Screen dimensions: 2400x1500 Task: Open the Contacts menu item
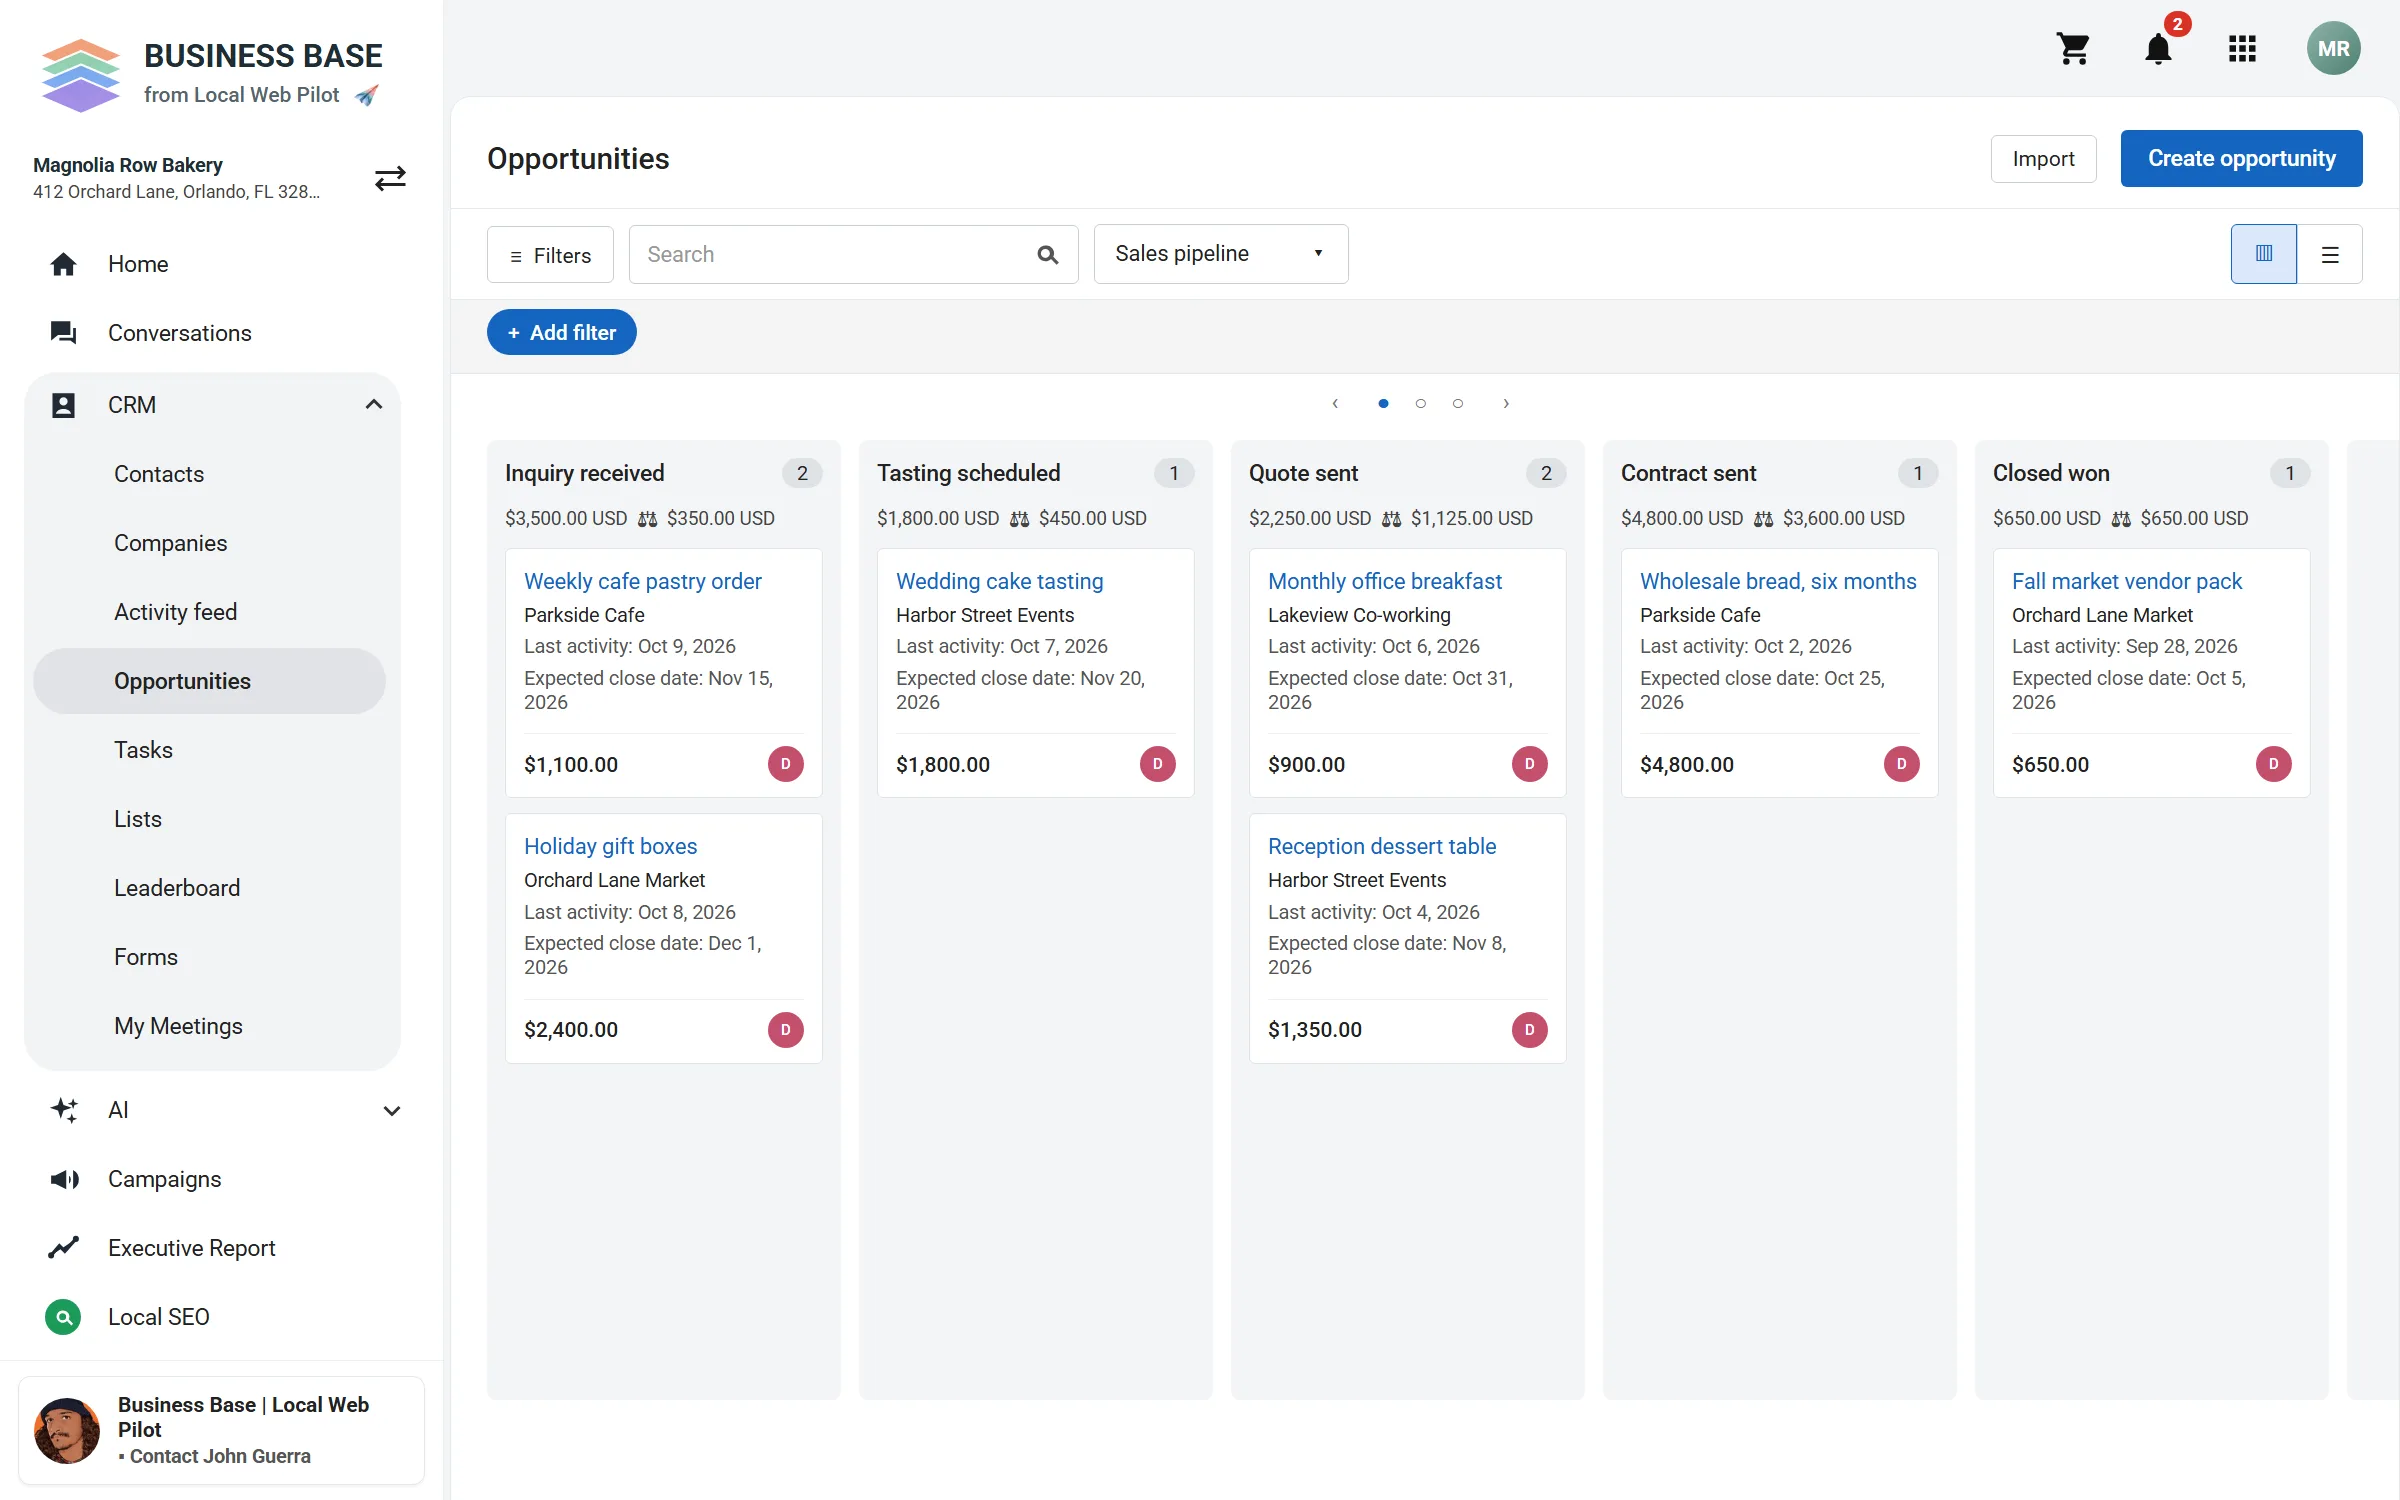coord(209,474)
